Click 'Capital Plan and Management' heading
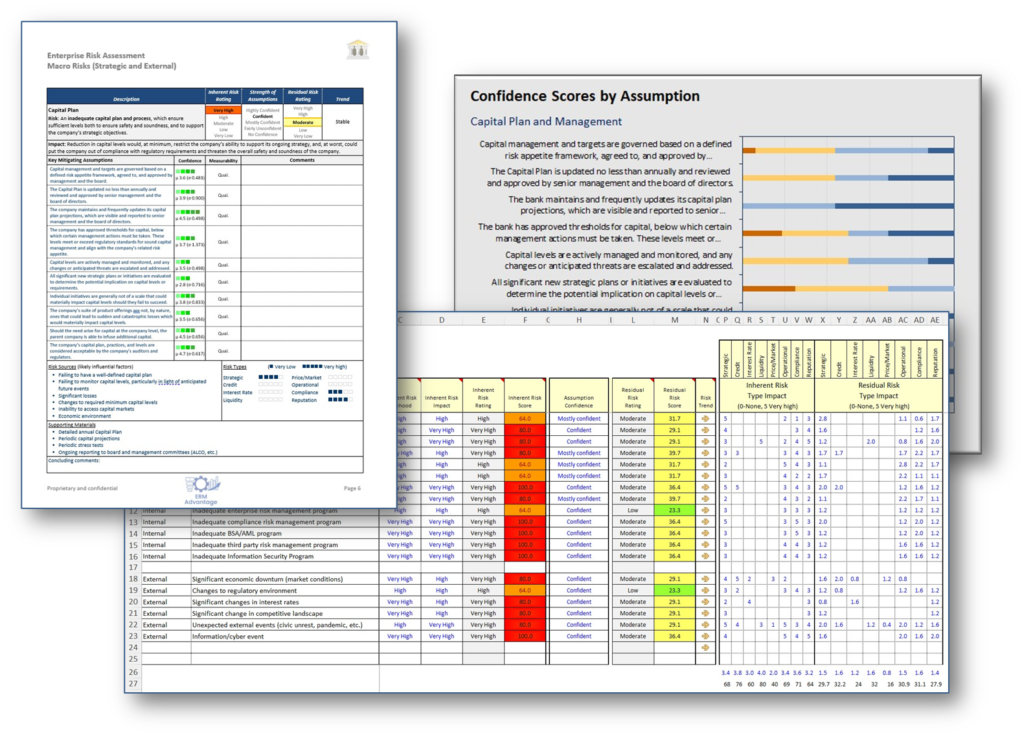 546,121
